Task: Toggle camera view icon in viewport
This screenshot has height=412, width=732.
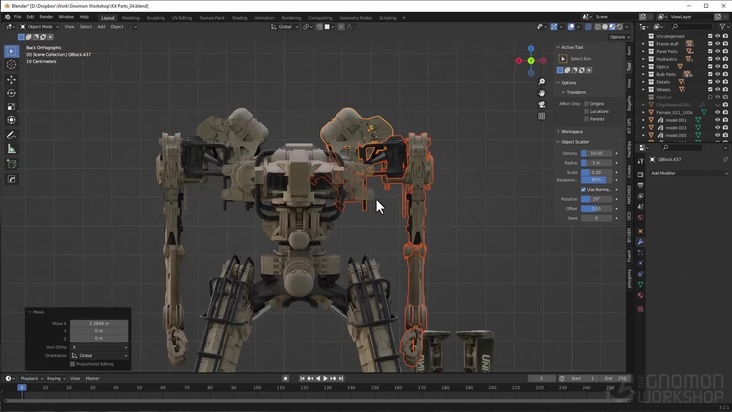Action: [542, 105]
